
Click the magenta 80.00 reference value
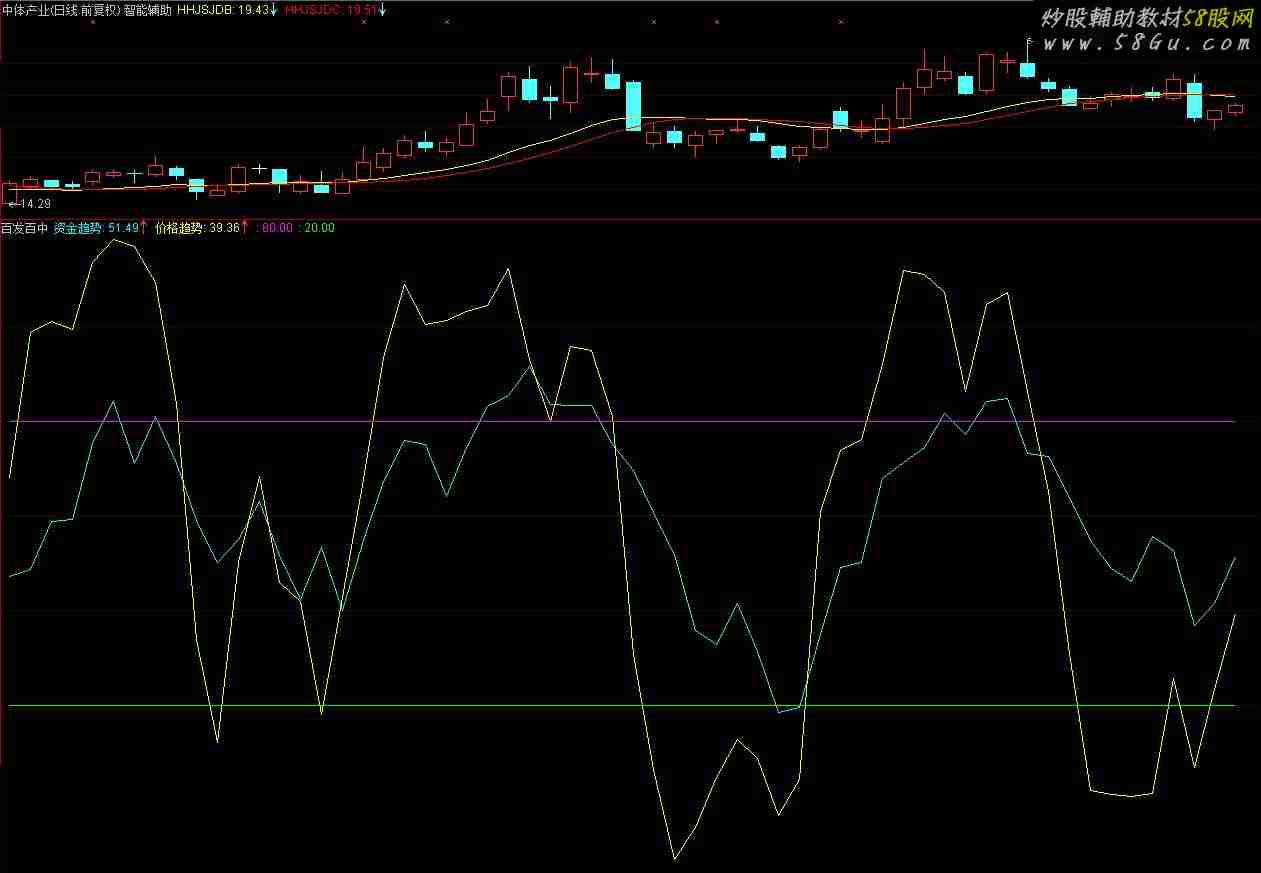coord(275,228)
